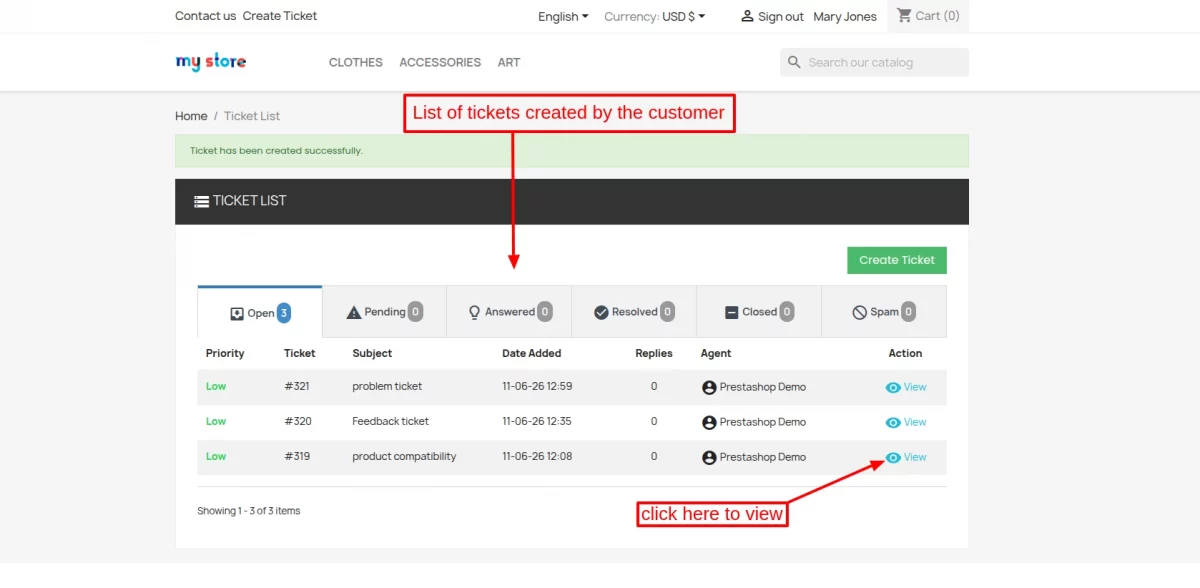Open the English language dropdown
The image size is (1200, 588).
pyautogui.click(x=563, y=16)
